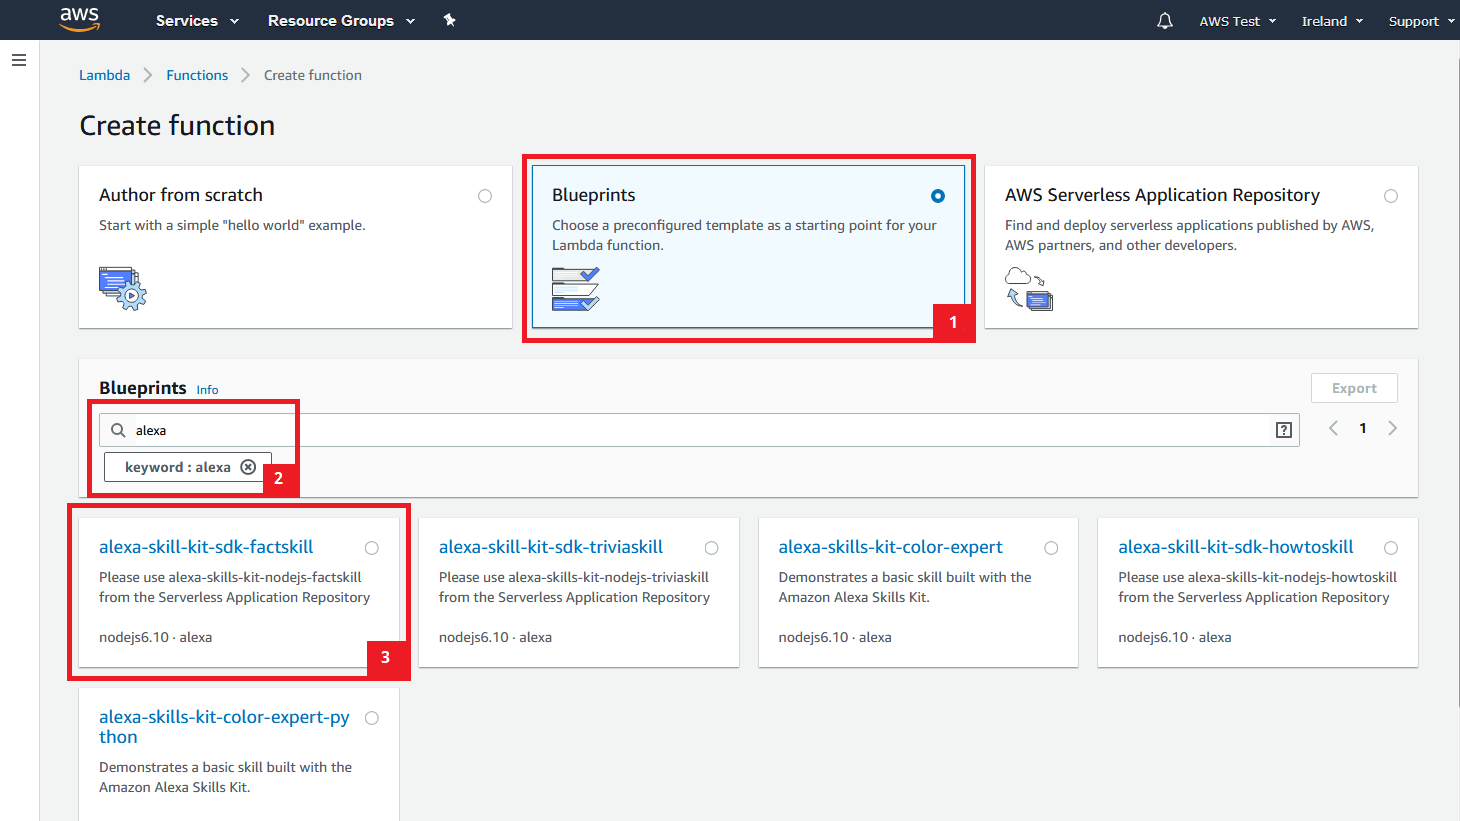The height and width of the screenshot is (821, 1460).
Task: Select alexa-skill-kit-sdk-howtoskill radio button
Action: click(x=1391, y=548)
